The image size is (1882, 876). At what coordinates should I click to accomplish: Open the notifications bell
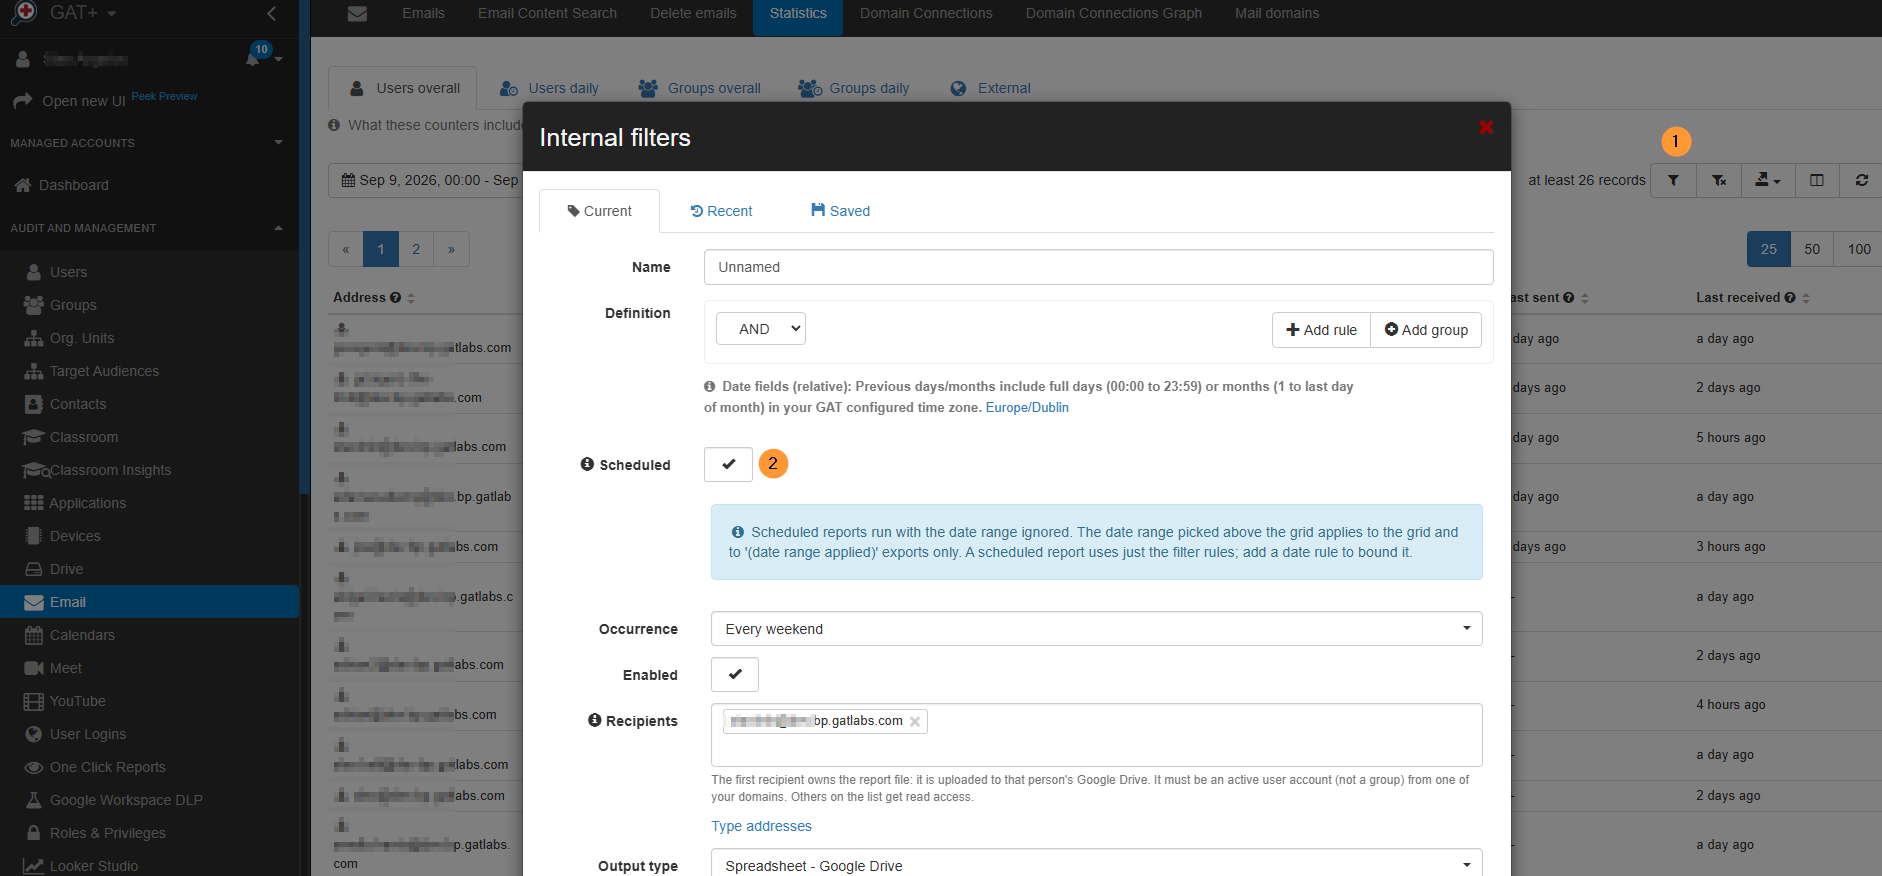click(x=253, y=59)
